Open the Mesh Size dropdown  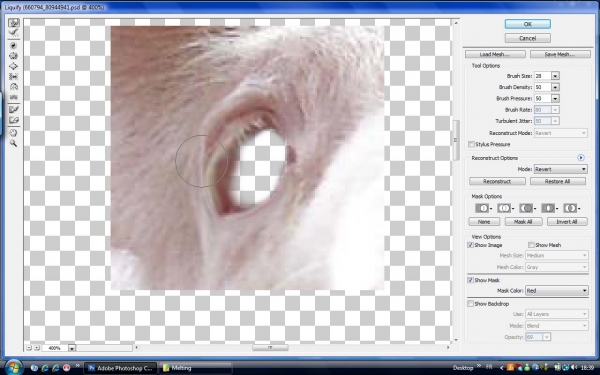tap(557, 255)
